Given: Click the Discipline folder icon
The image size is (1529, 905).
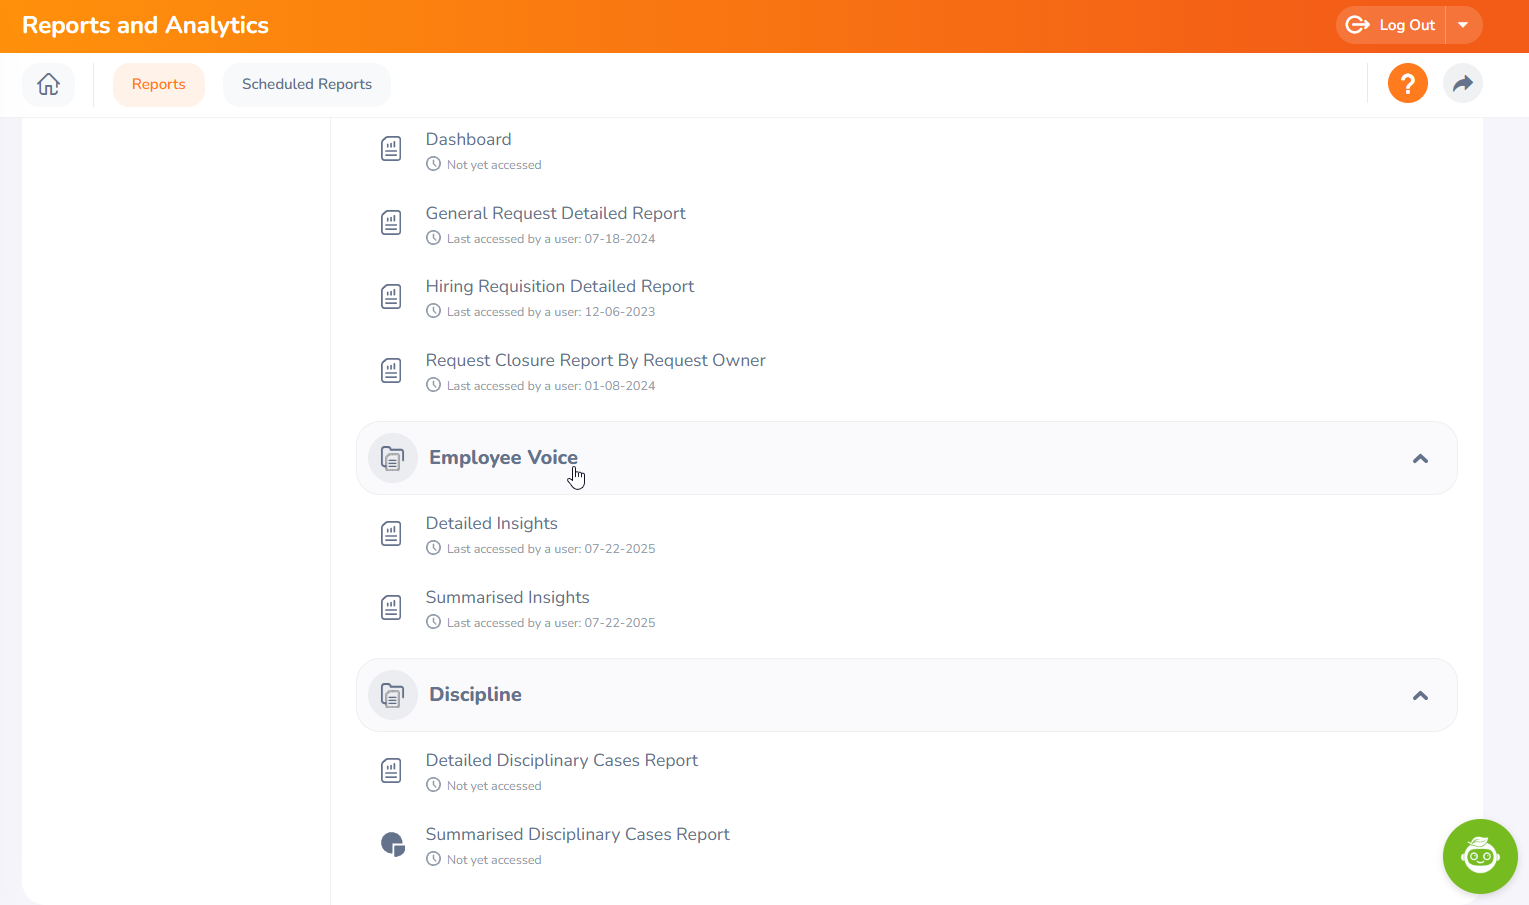Looking at the screenshot, I should [393, 695].
